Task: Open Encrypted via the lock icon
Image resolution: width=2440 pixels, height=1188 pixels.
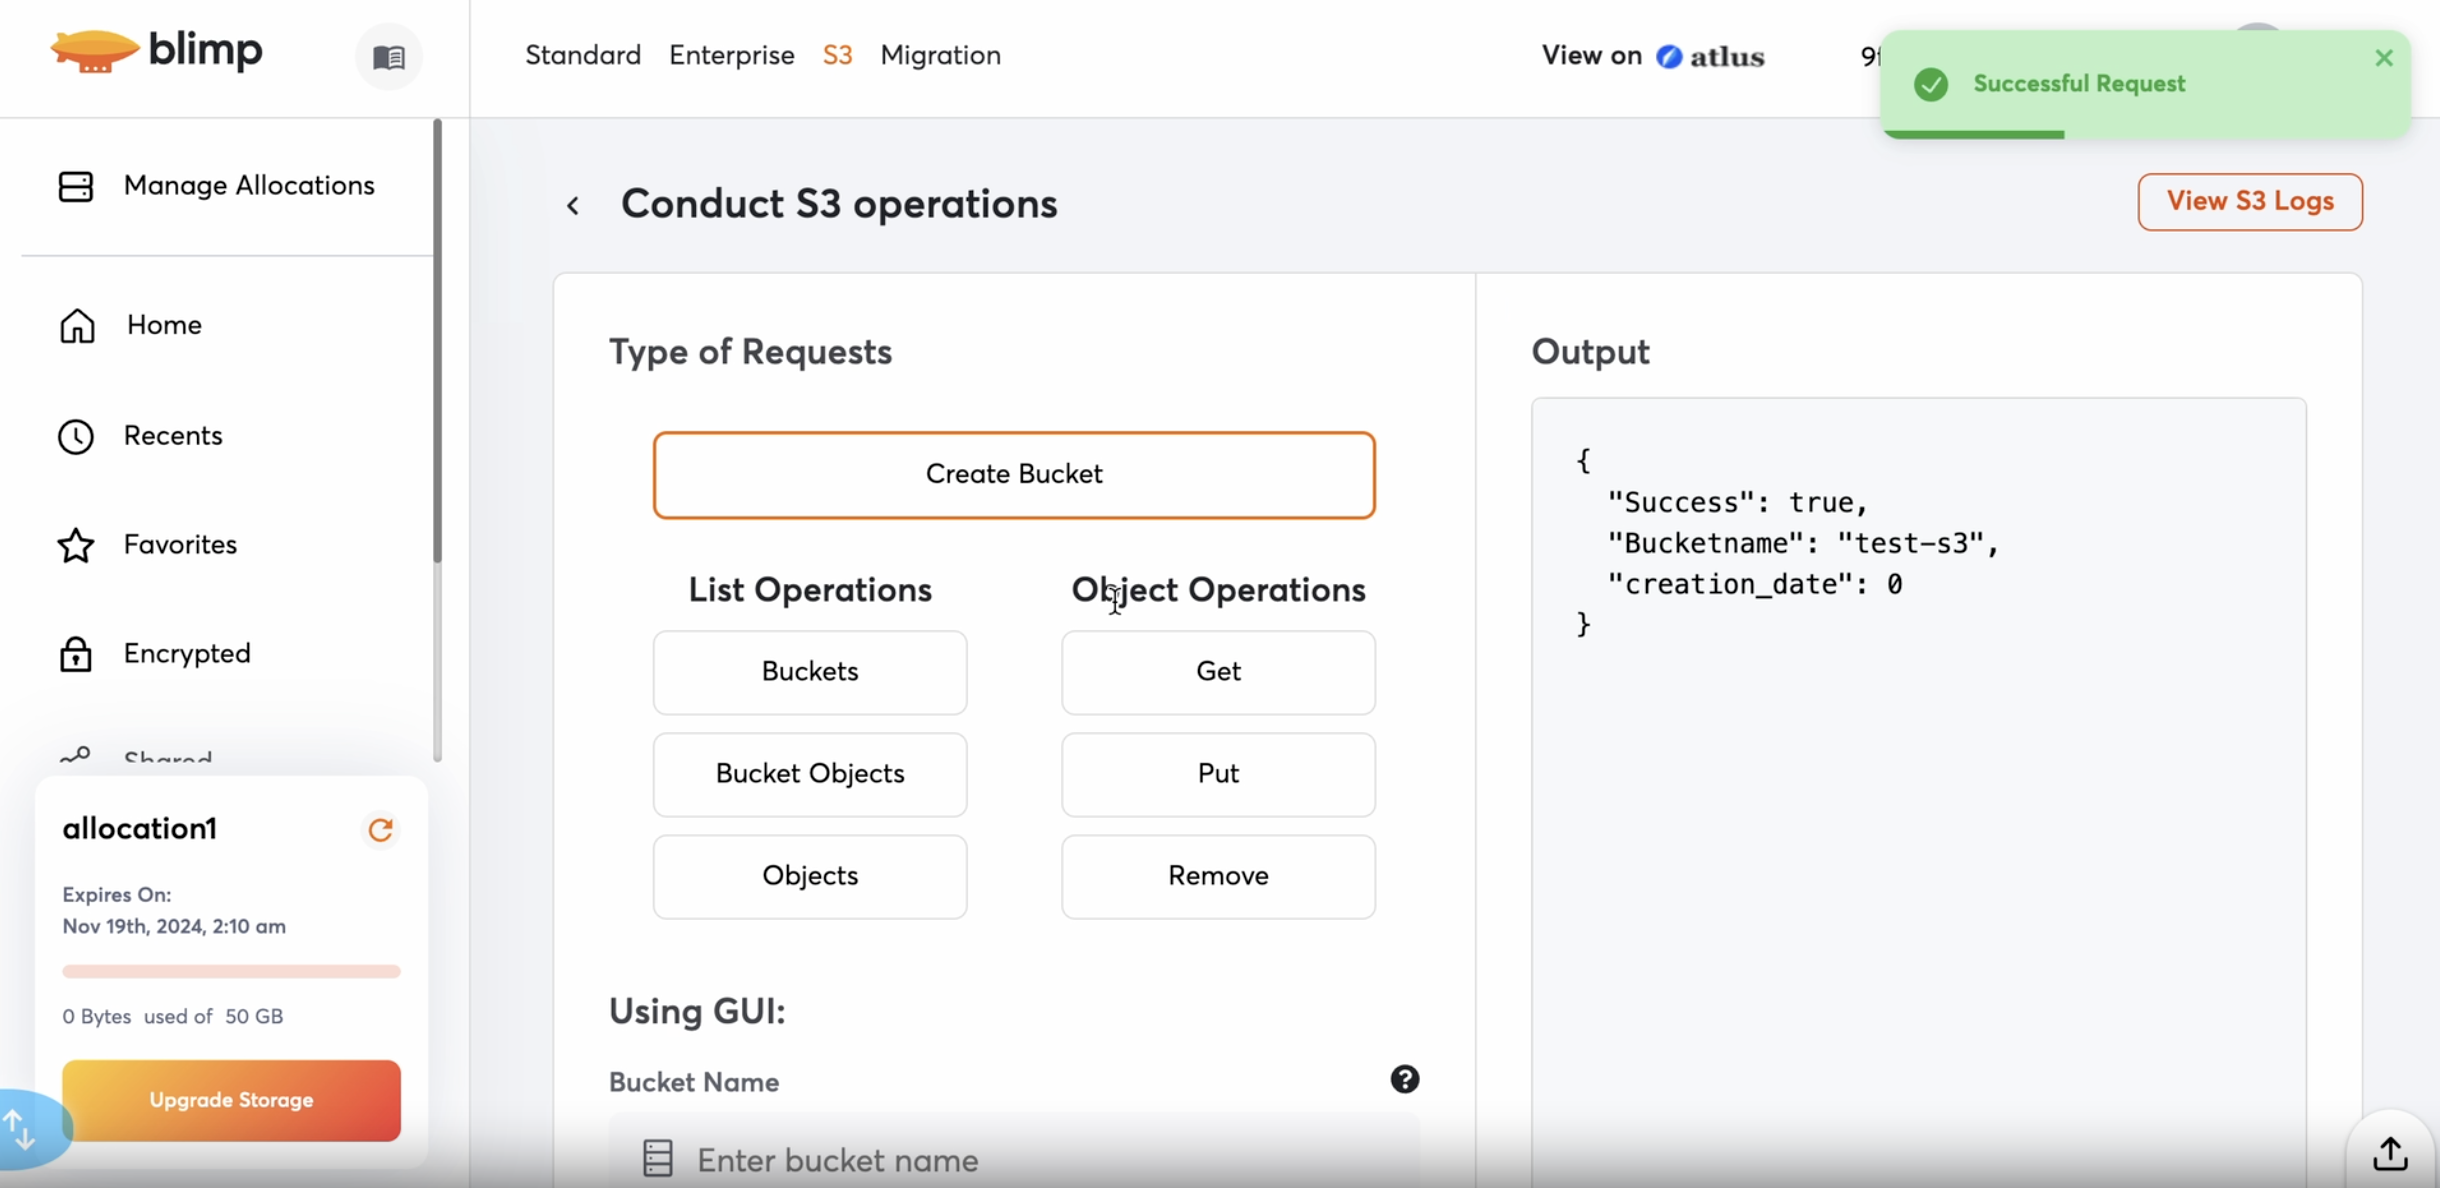Action: click(76, 654)
